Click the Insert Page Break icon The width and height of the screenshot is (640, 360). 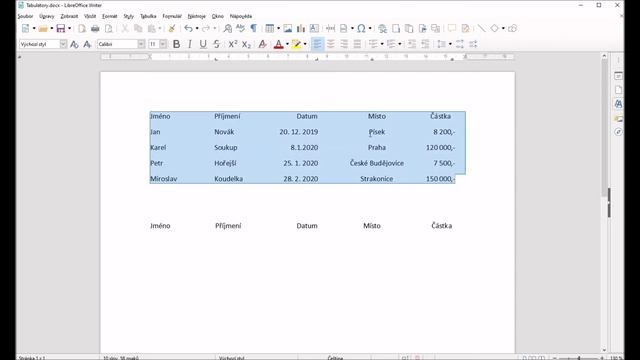[330, 28]
